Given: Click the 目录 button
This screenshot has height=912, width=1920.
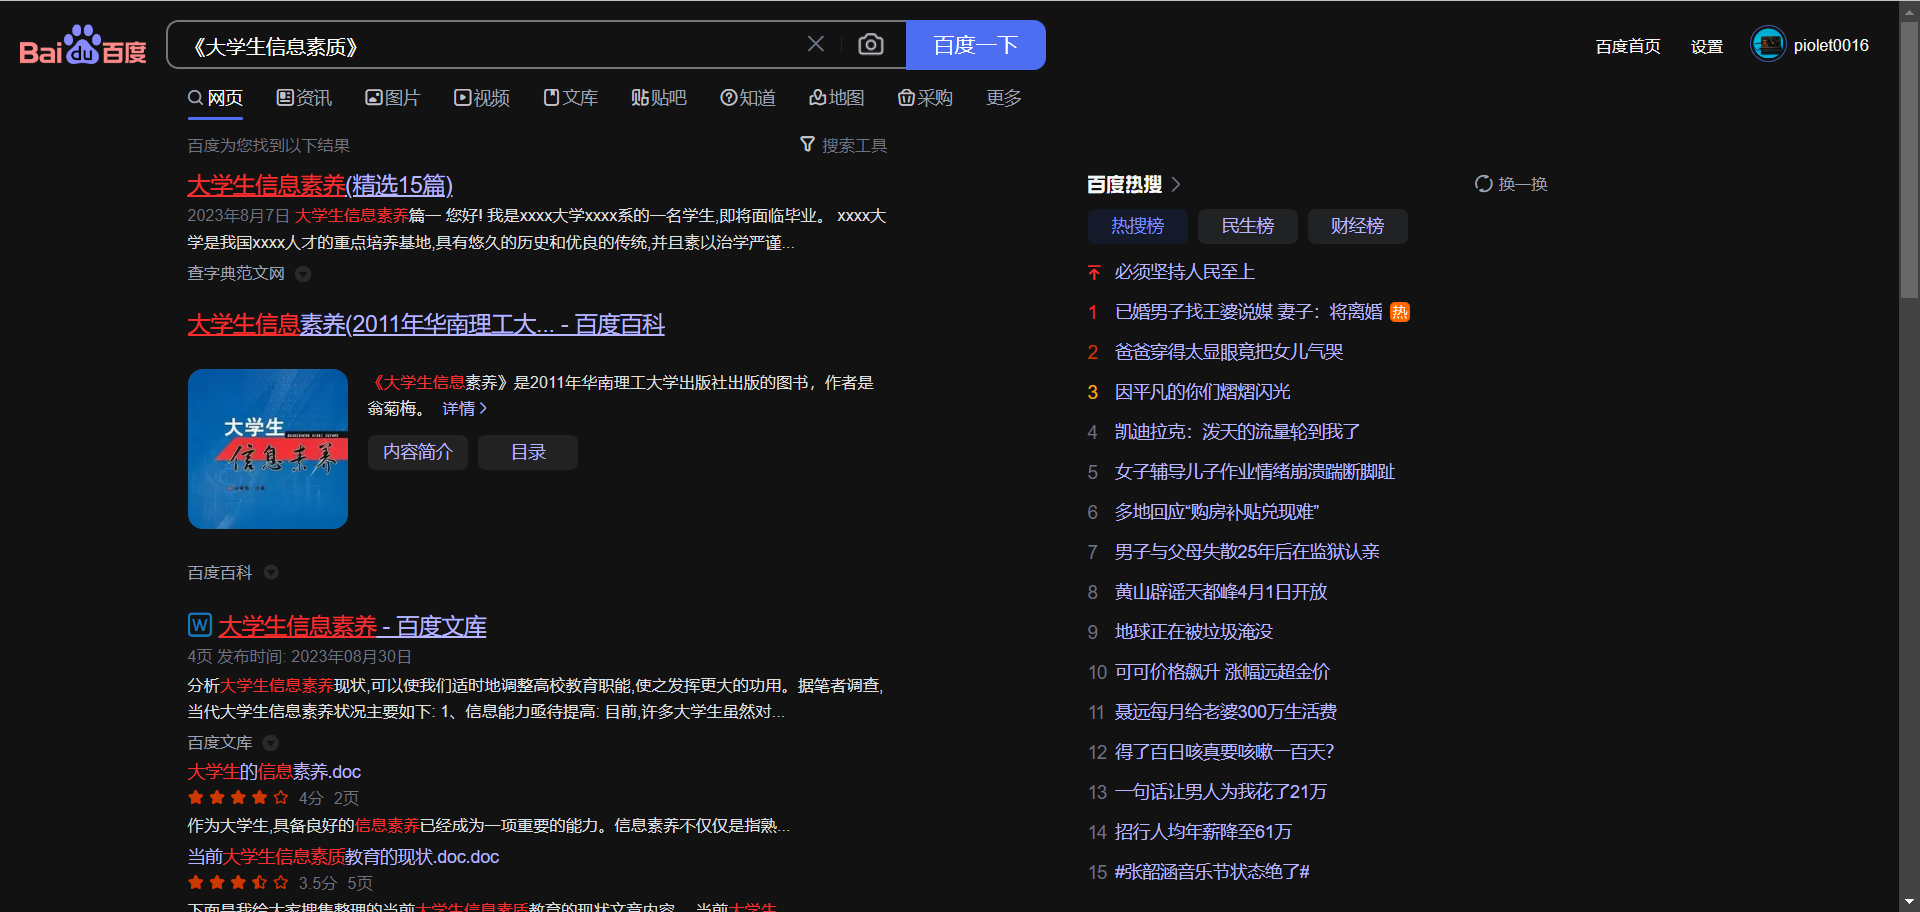Looking at the screenshot, I should [528, 452].
